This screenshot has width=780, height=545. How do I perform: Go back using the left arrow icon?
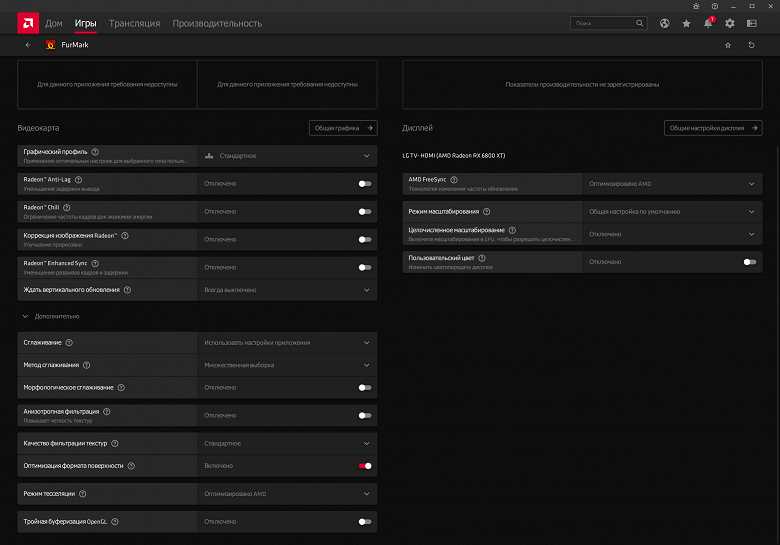point(28,45)
